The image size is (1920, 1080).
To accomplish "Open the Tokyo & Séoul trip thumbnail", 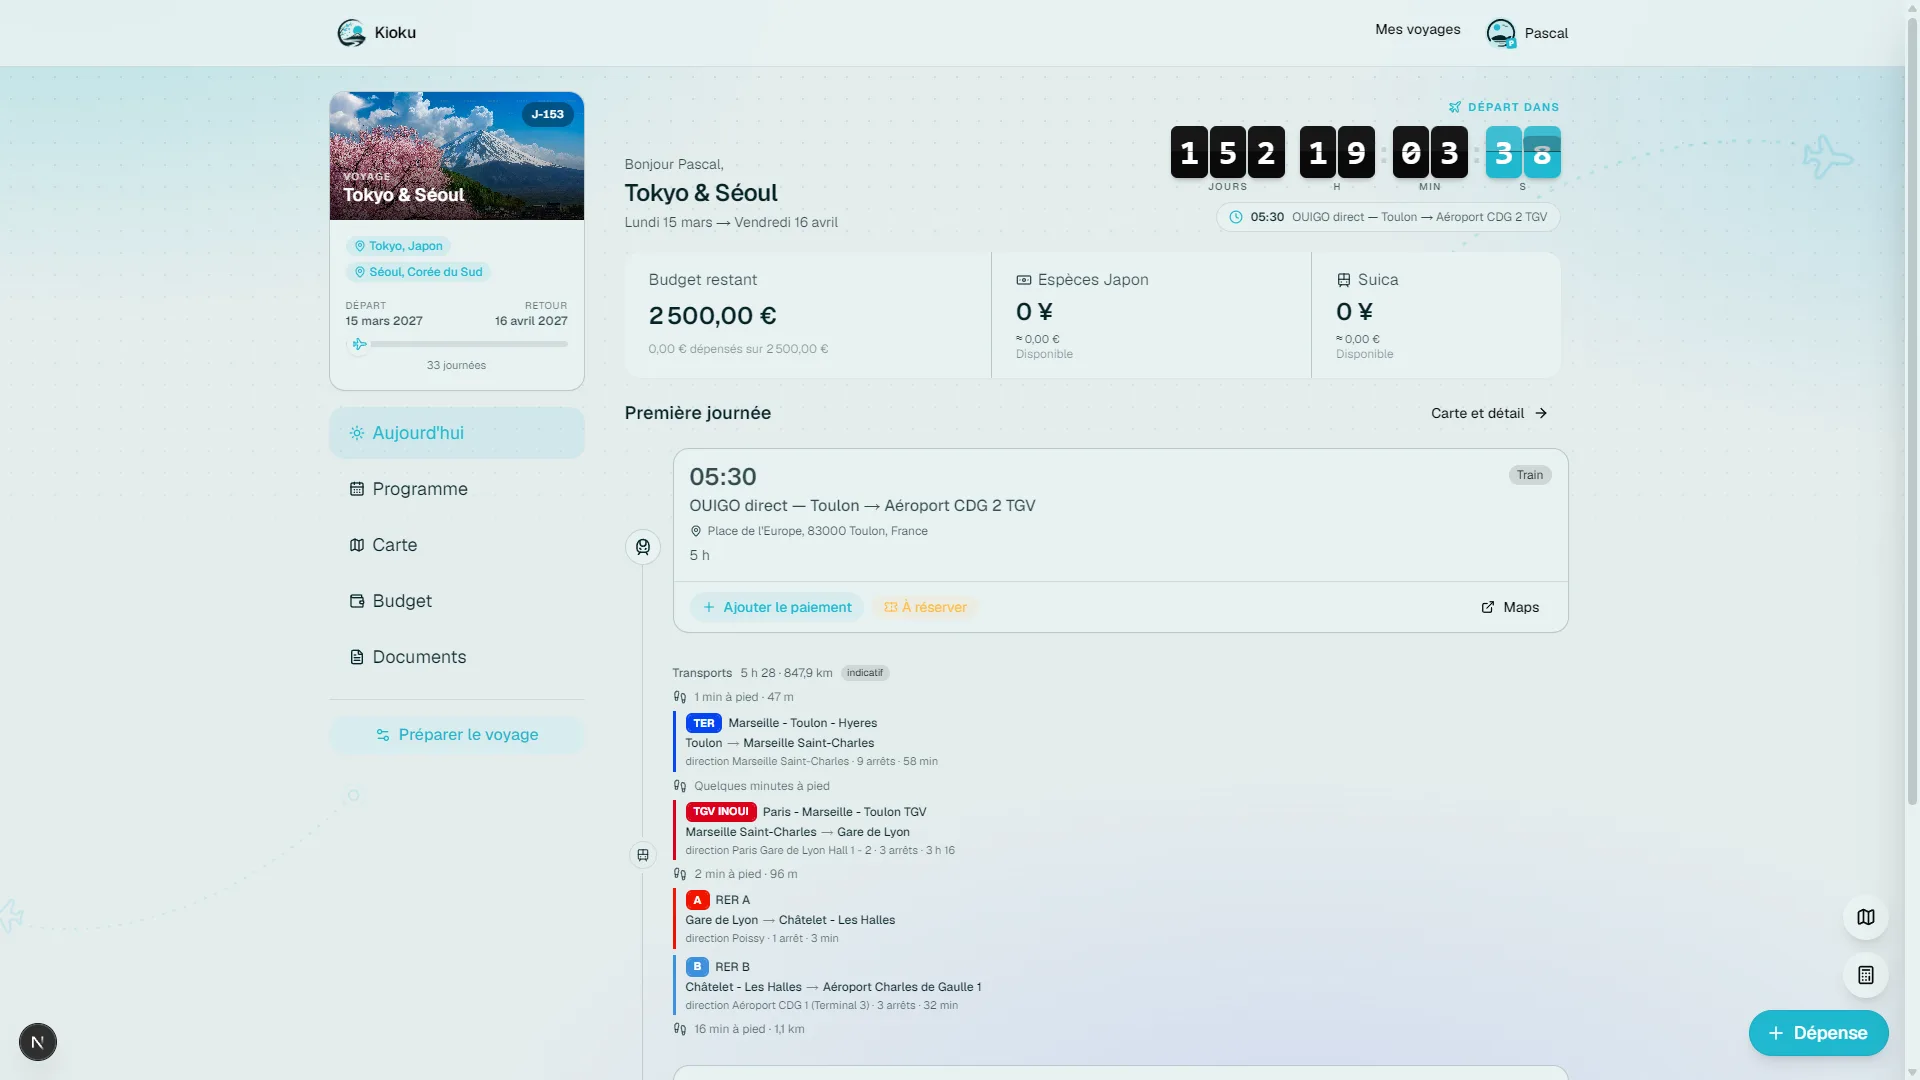I will 457,156.
